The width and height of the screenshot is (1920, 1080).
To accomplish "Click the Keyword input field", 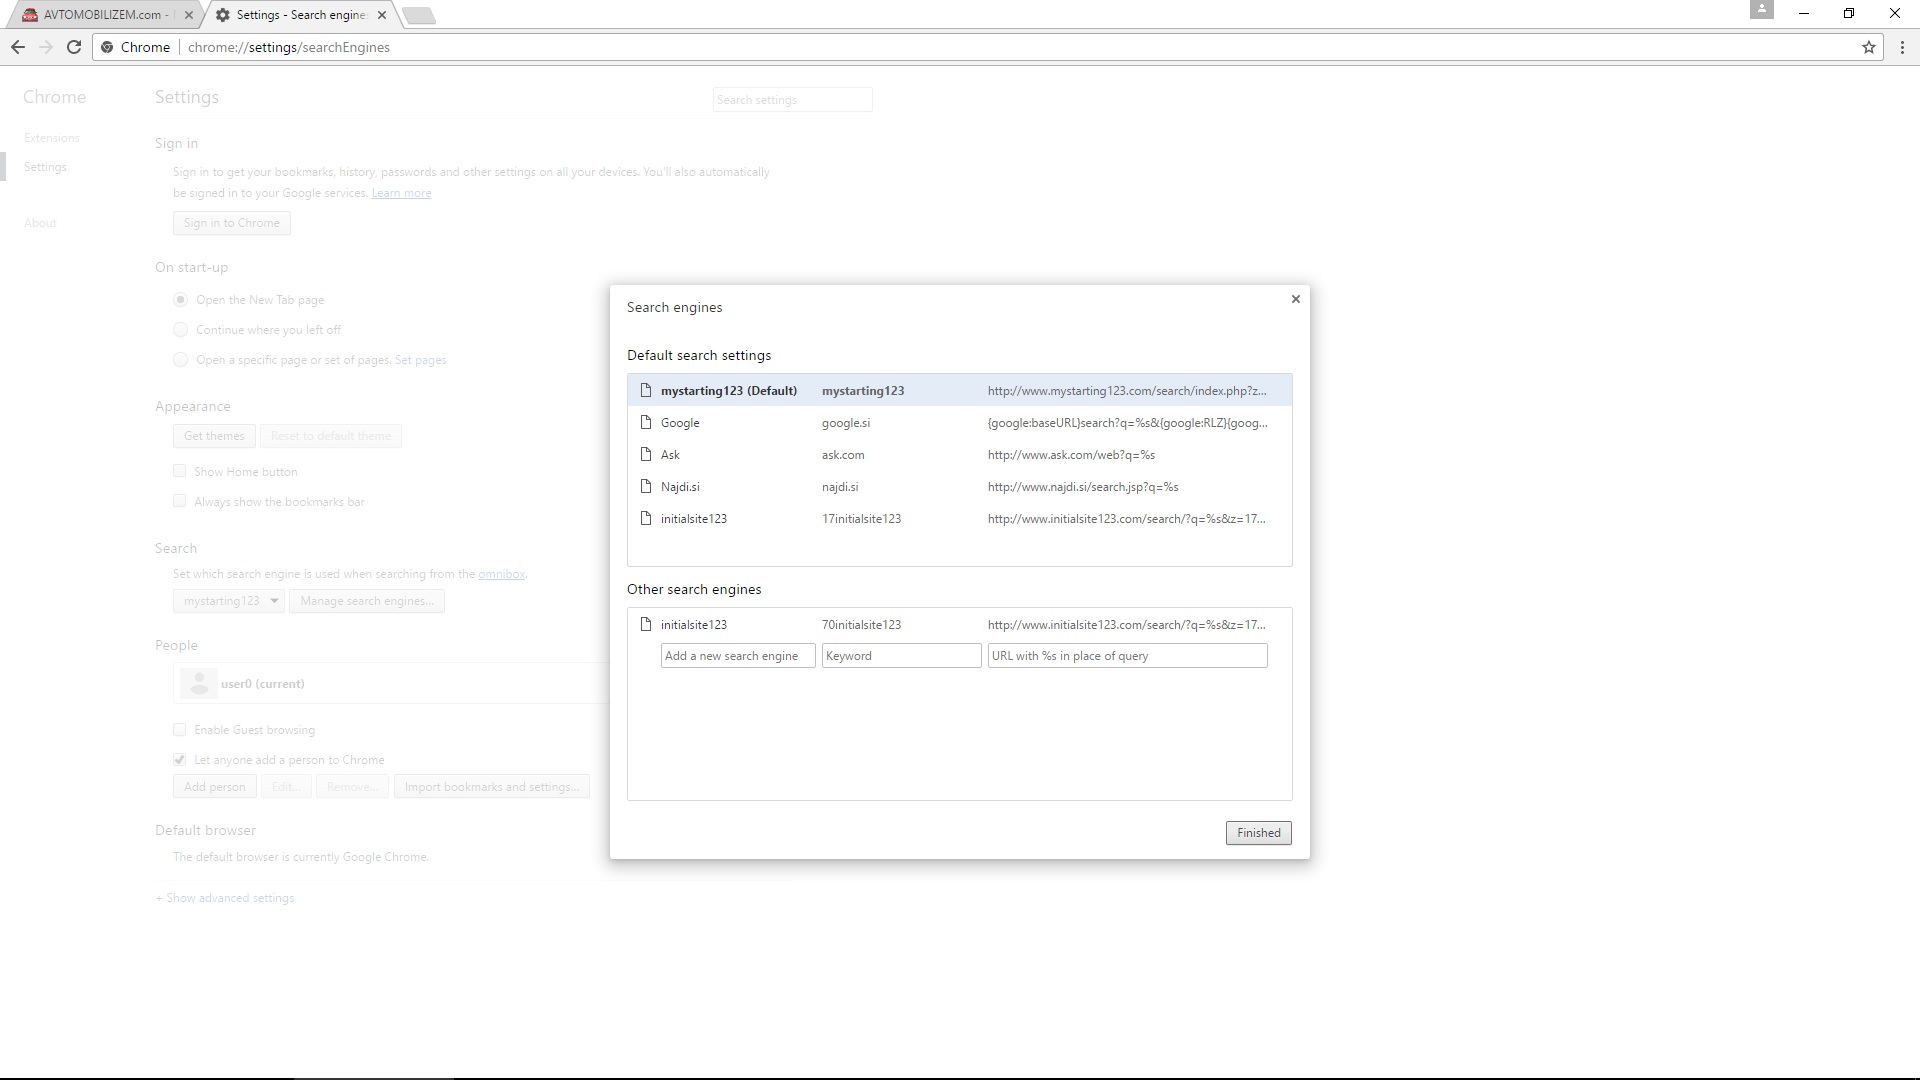I will (902, 656).
